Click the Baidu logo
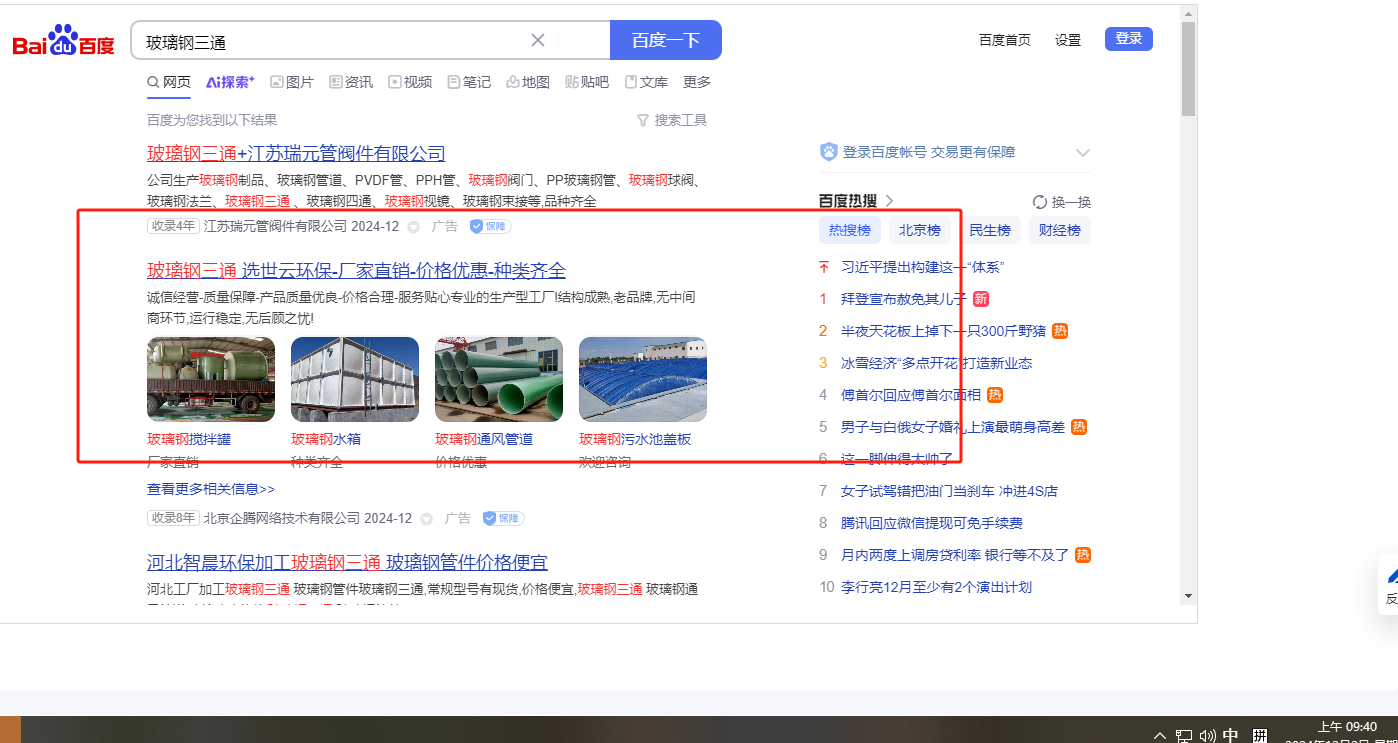 (x=63, y=41)
